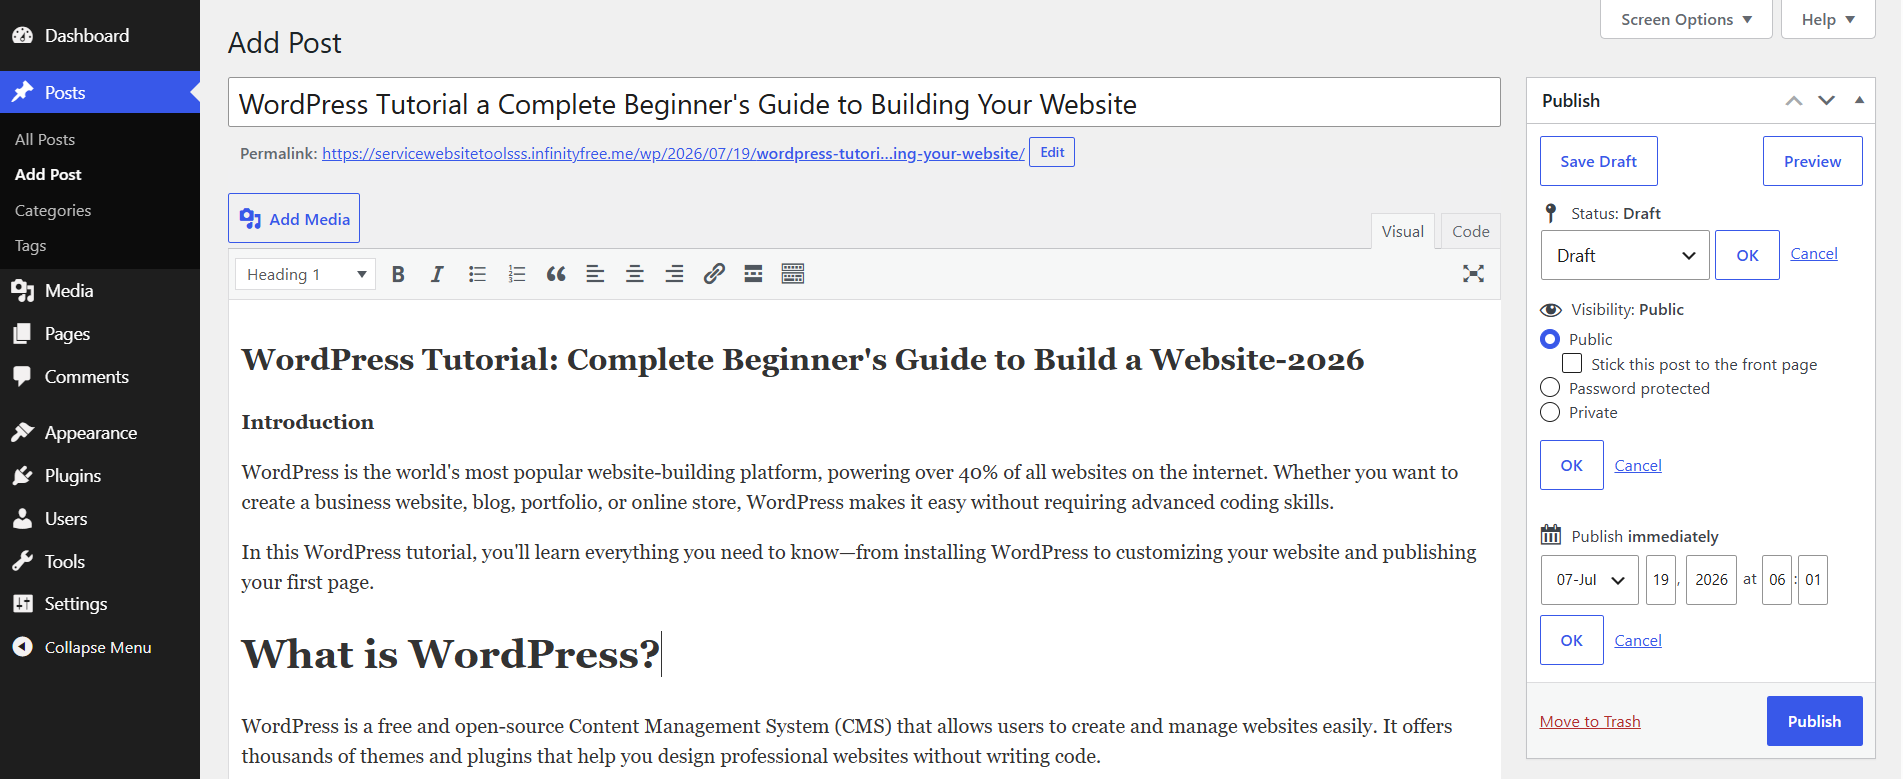
Task: Open the Add Post submenu item
Action: 48,174
